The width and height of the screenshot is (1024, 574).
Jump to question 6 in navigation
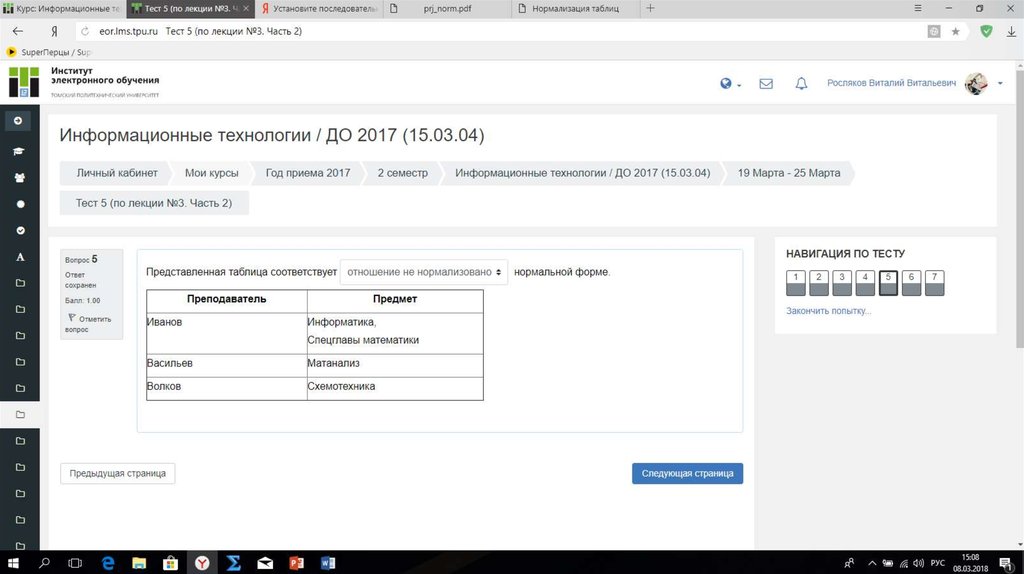click(x=911, y=283)
